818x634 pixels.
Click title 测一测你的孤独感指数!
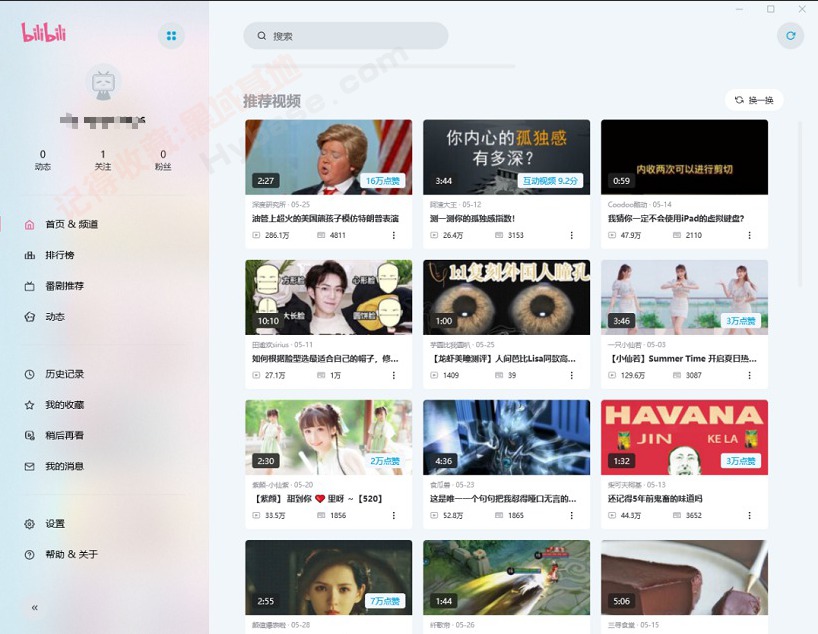(473, 219)
